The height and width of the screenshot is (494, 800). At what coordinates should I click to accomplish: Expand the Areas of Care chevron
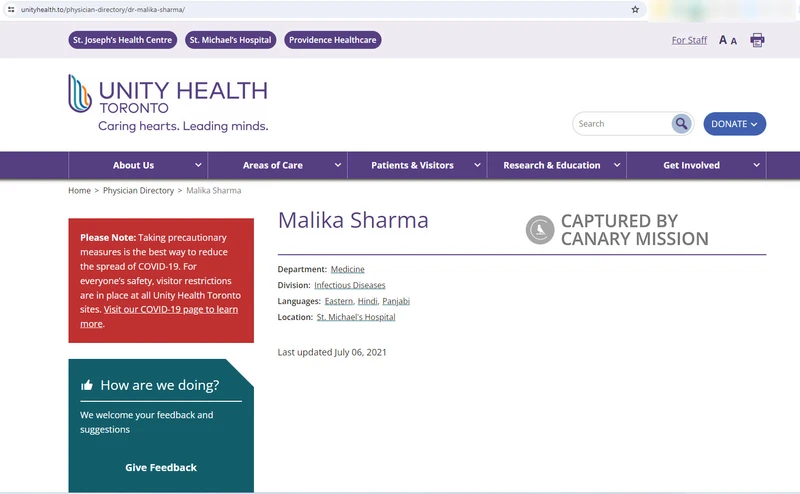point(338,165)
